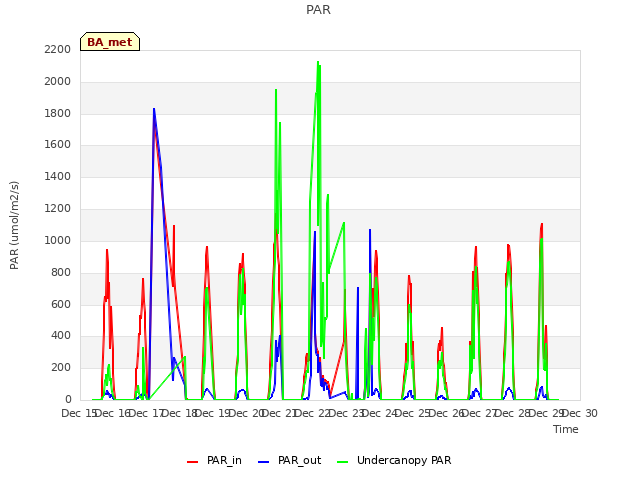Viewport: 640px width, 480px height.
Task: Click the 0 y-axis tick label
Action: pyautogui.click(x=68, y=399)
